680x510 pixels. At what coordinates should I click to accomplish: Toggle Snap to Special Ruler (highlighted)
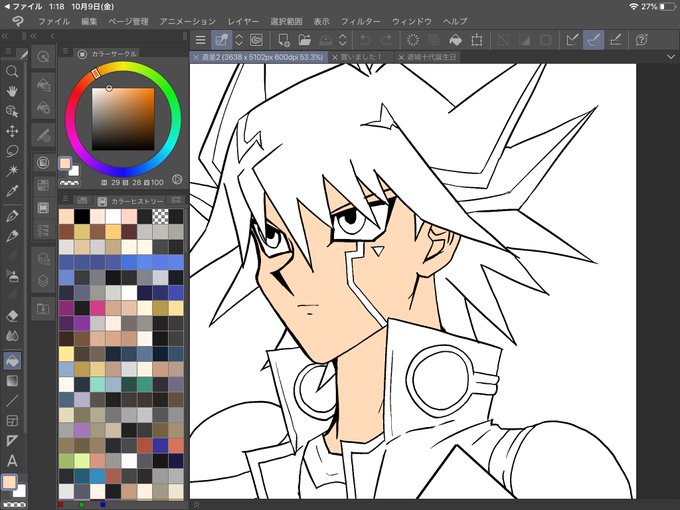coord(593,40)
